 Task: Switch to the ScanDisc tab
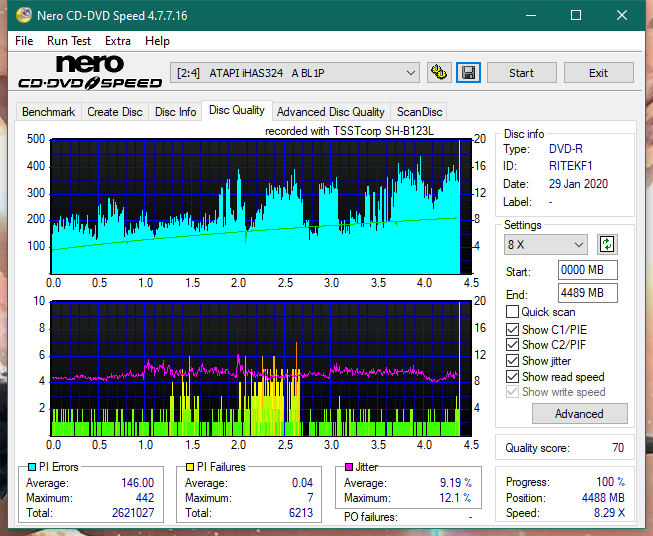[x=419, y=112]
